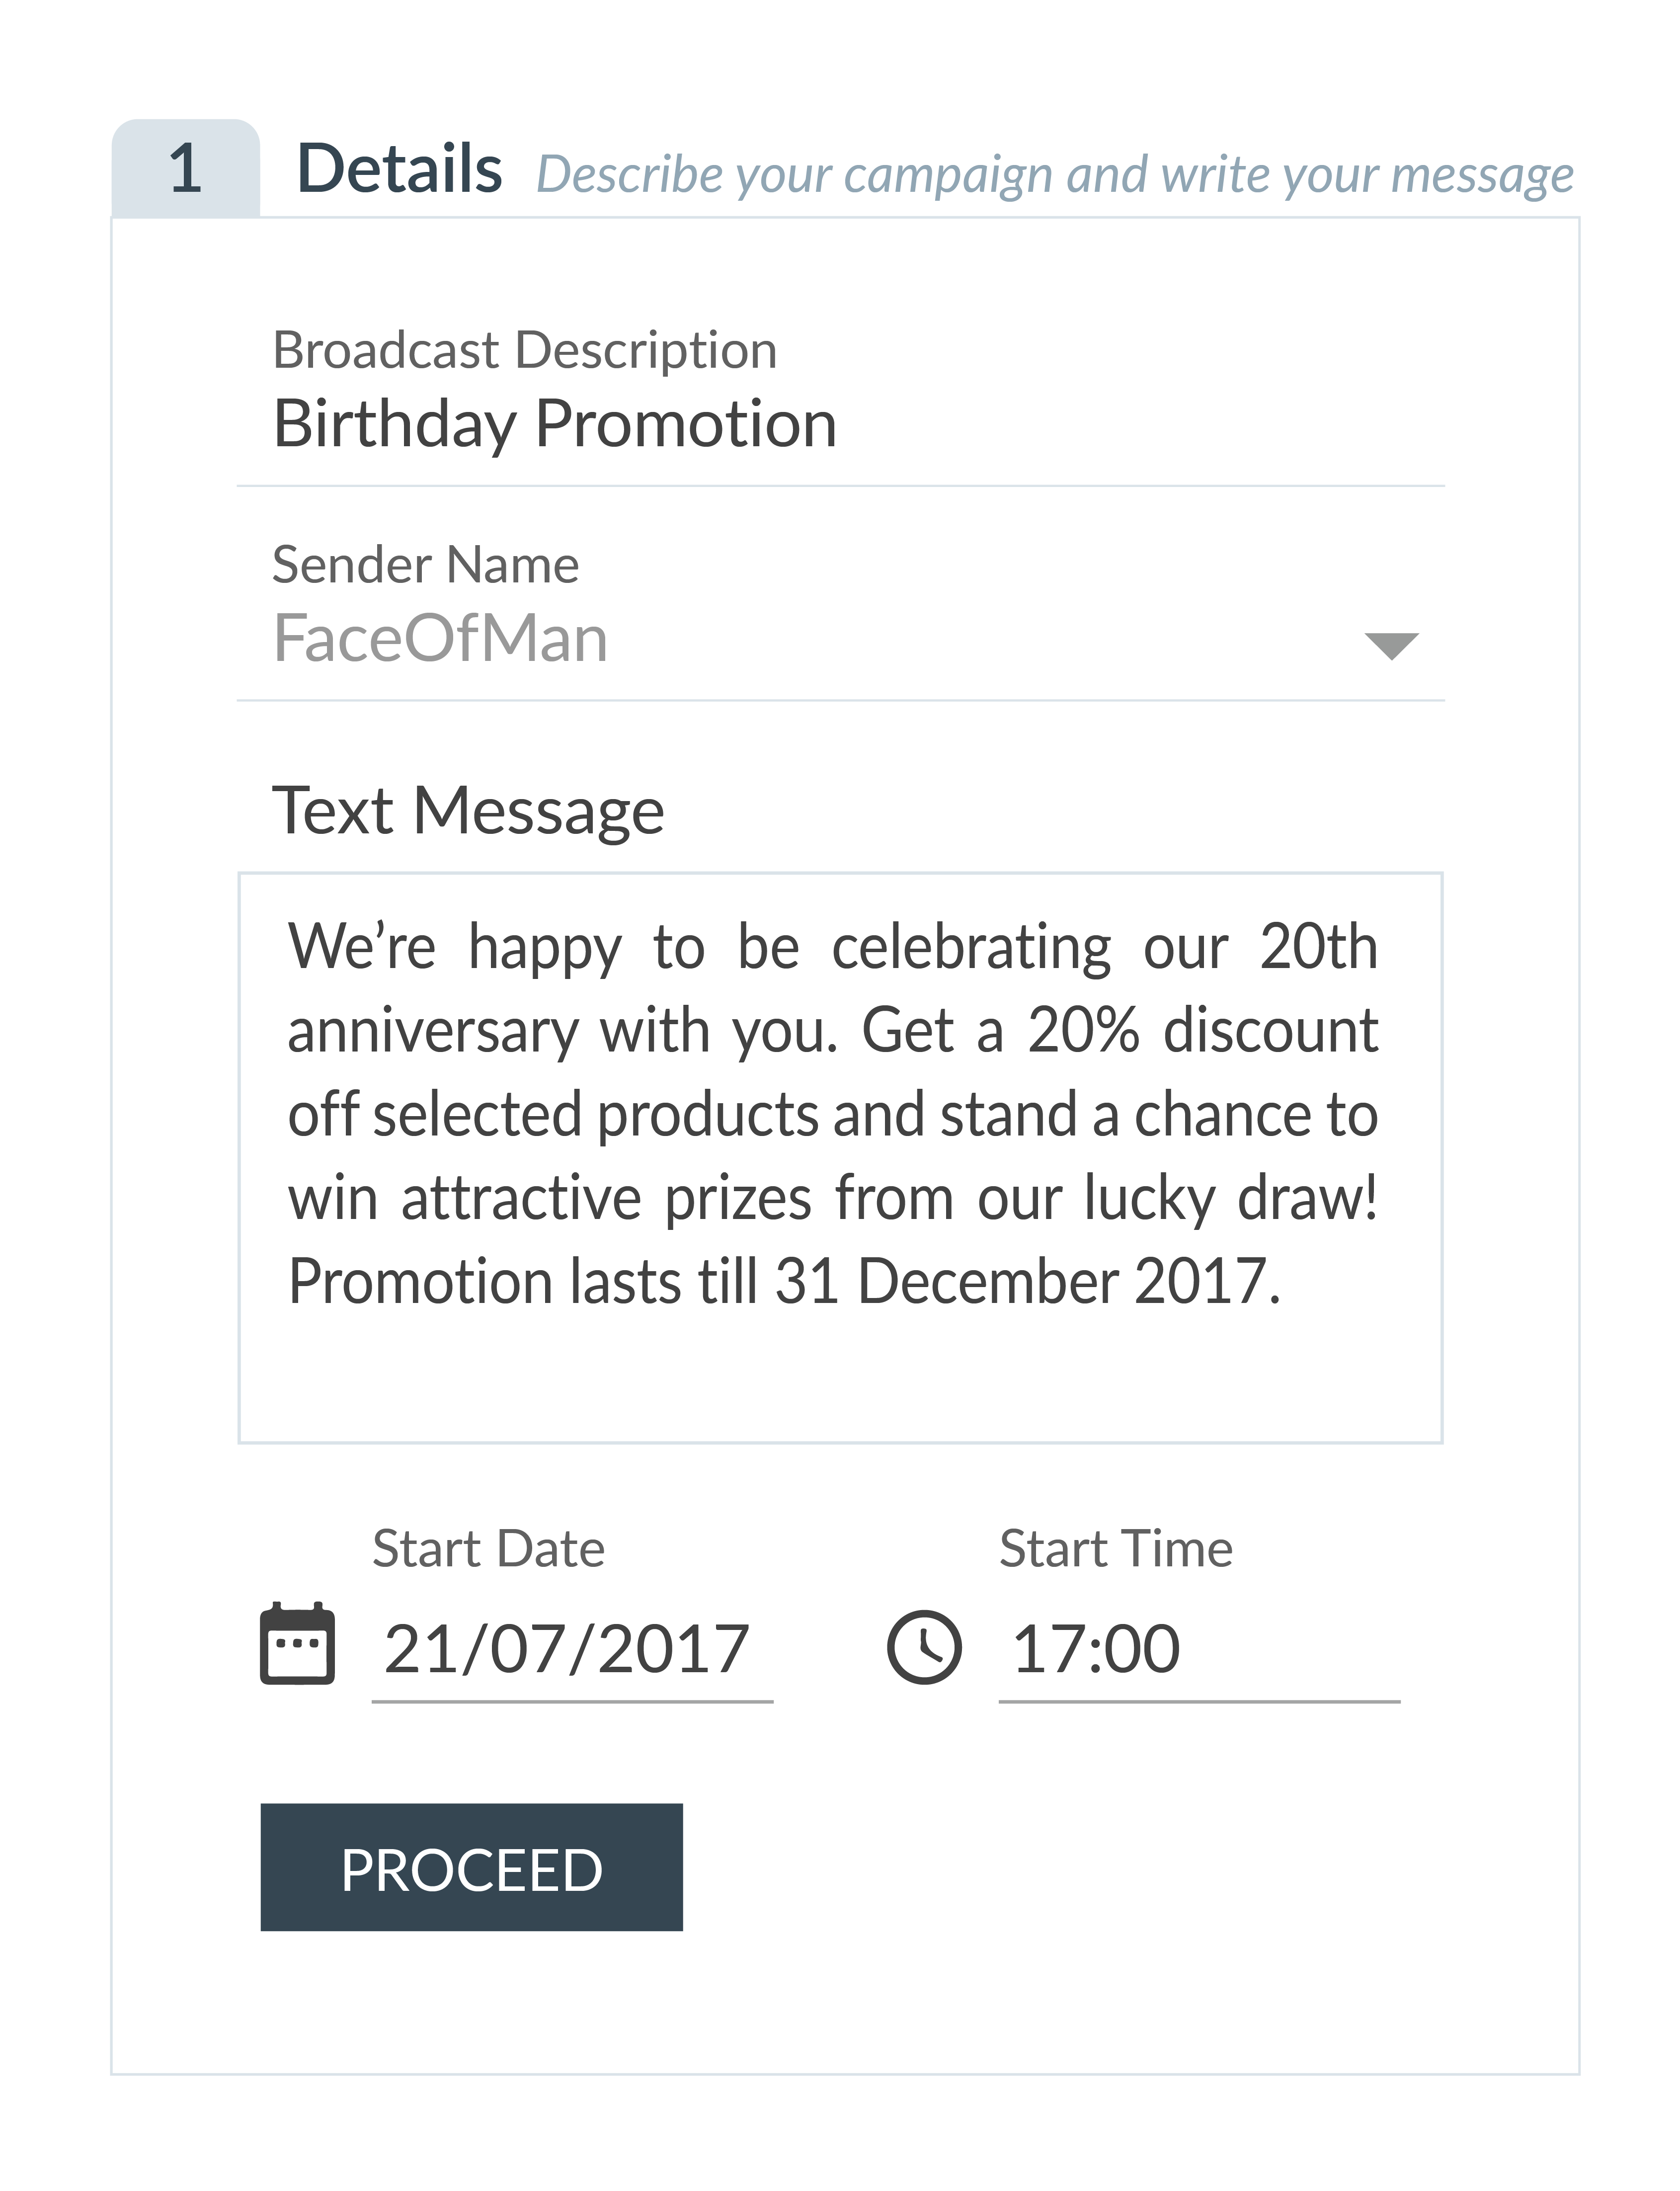
Task: Click the clock icon beside Start Time
Action: click(x=924, y=1646)
